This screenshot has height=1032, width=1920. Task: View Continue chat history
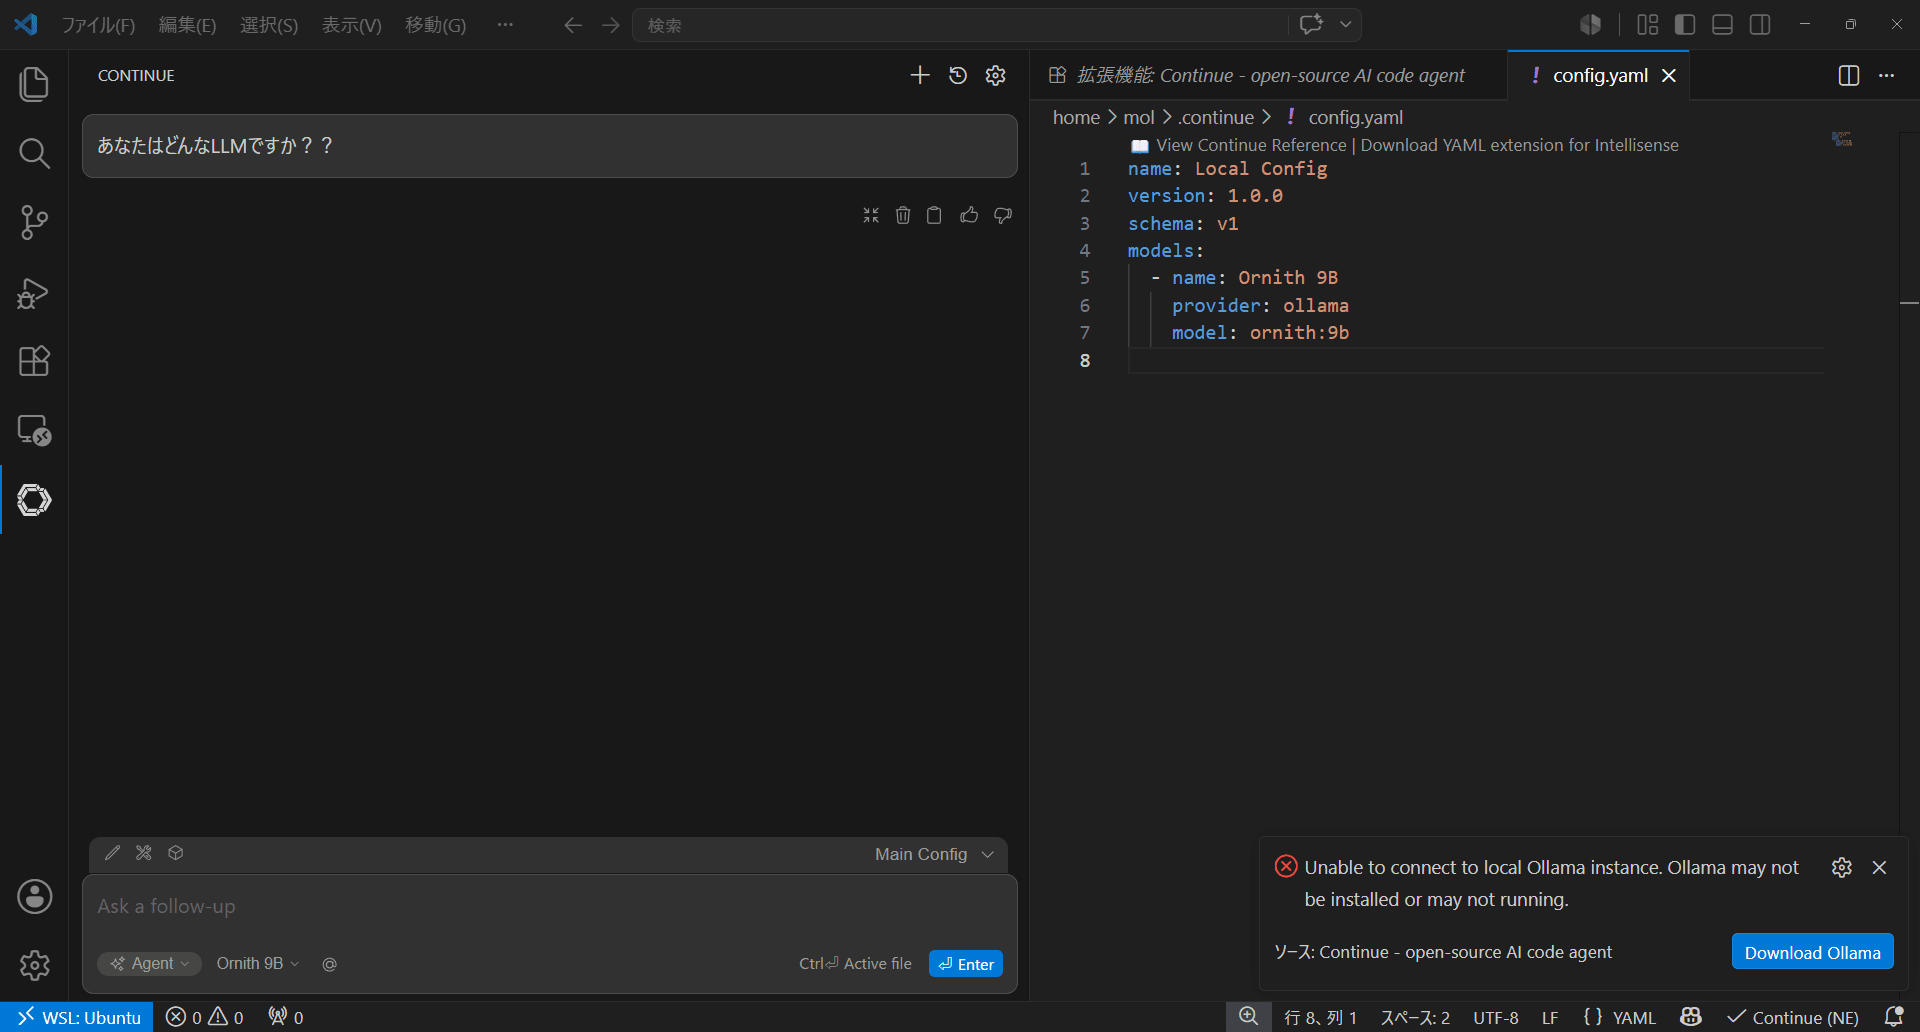pyautogui.click(x=958, y=75)
